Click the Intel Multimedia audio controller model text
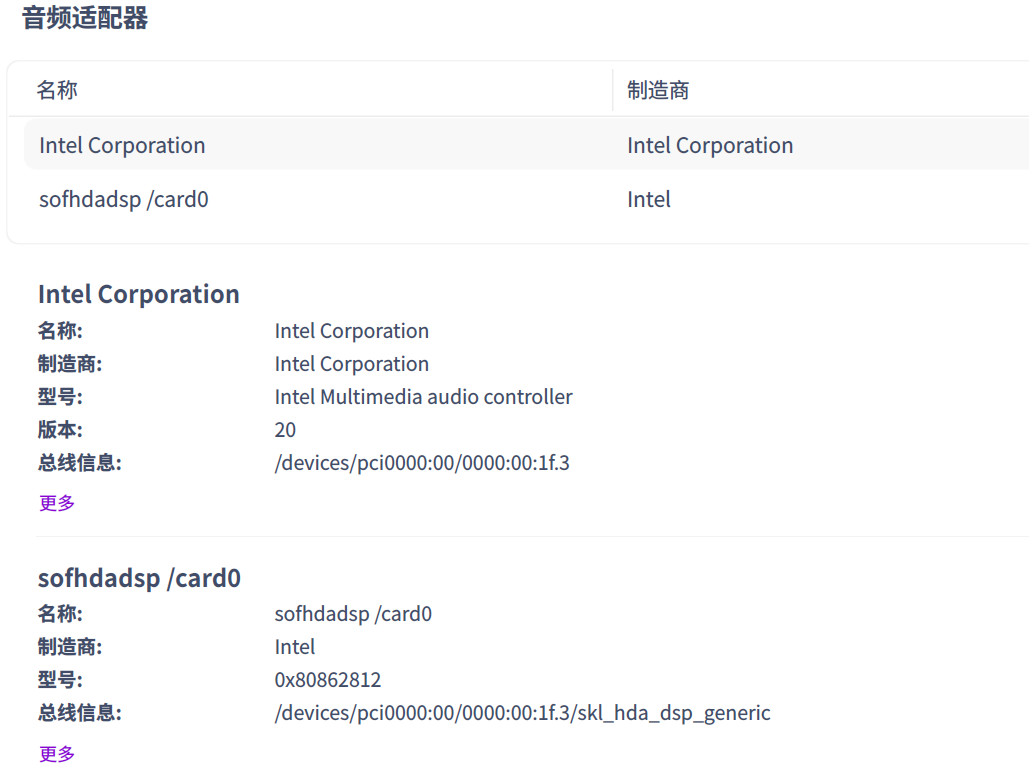 (424, 397)
